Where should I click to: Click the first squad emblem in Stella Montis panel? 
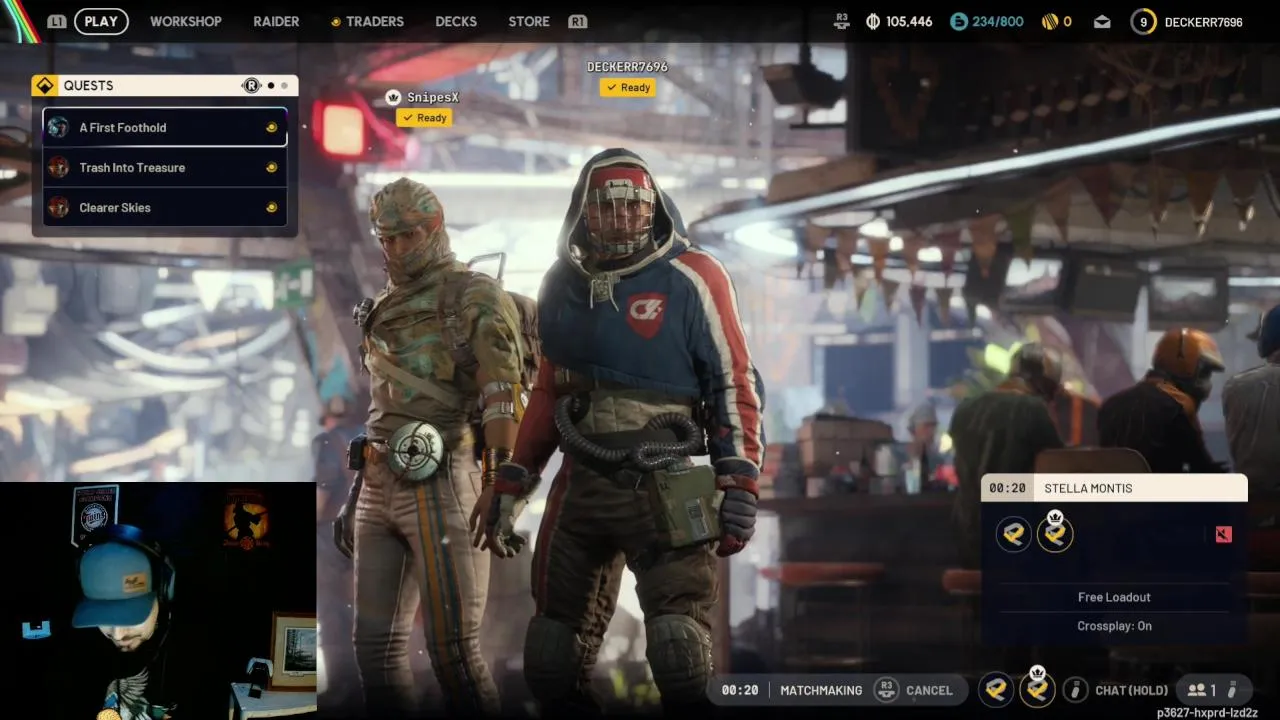1014,534
